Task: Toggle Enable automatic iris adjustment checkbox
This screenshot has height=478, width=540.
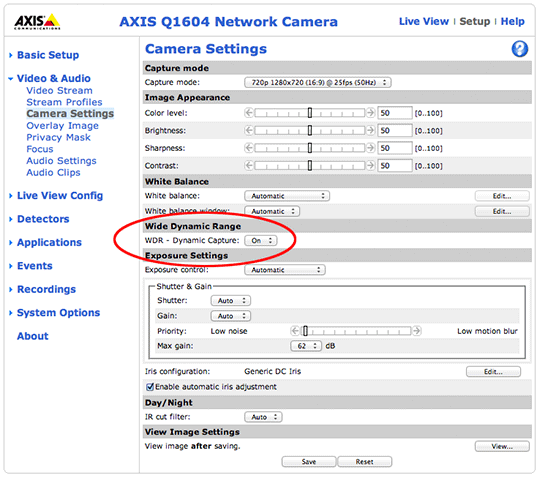Action: coord(150,387)
